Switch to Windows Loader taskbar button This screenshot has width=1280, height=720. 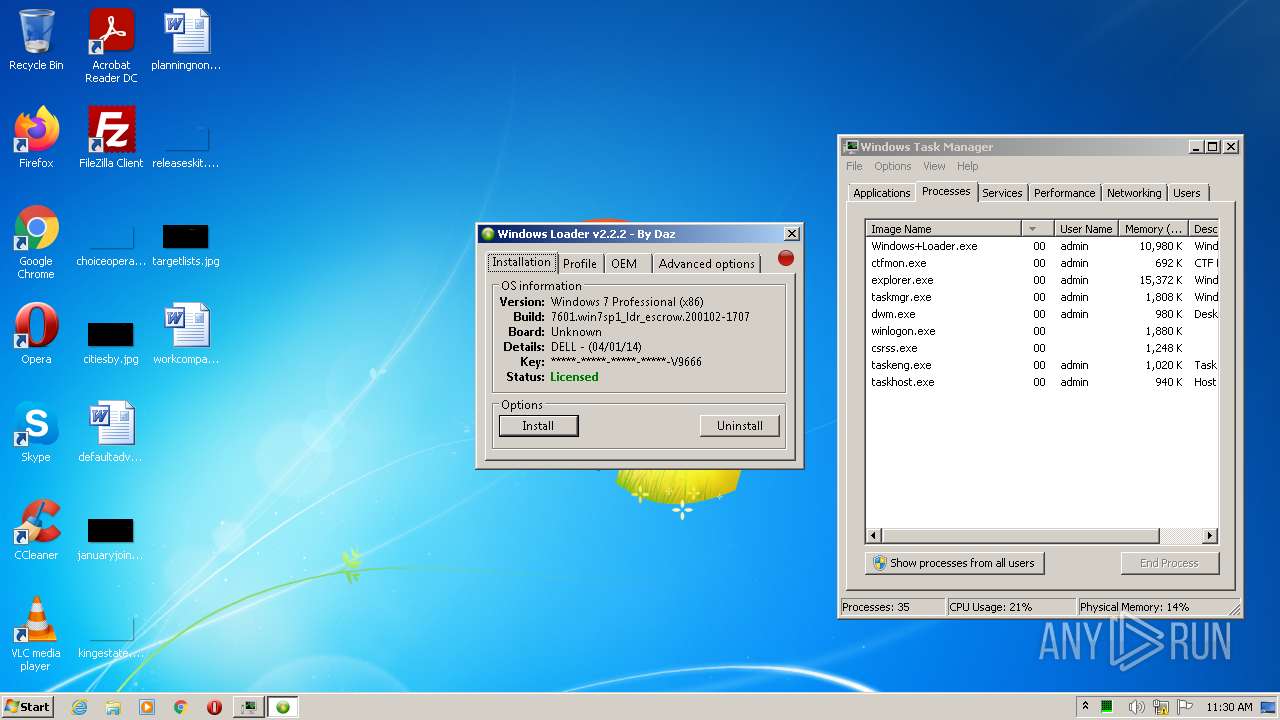[283, 707]
